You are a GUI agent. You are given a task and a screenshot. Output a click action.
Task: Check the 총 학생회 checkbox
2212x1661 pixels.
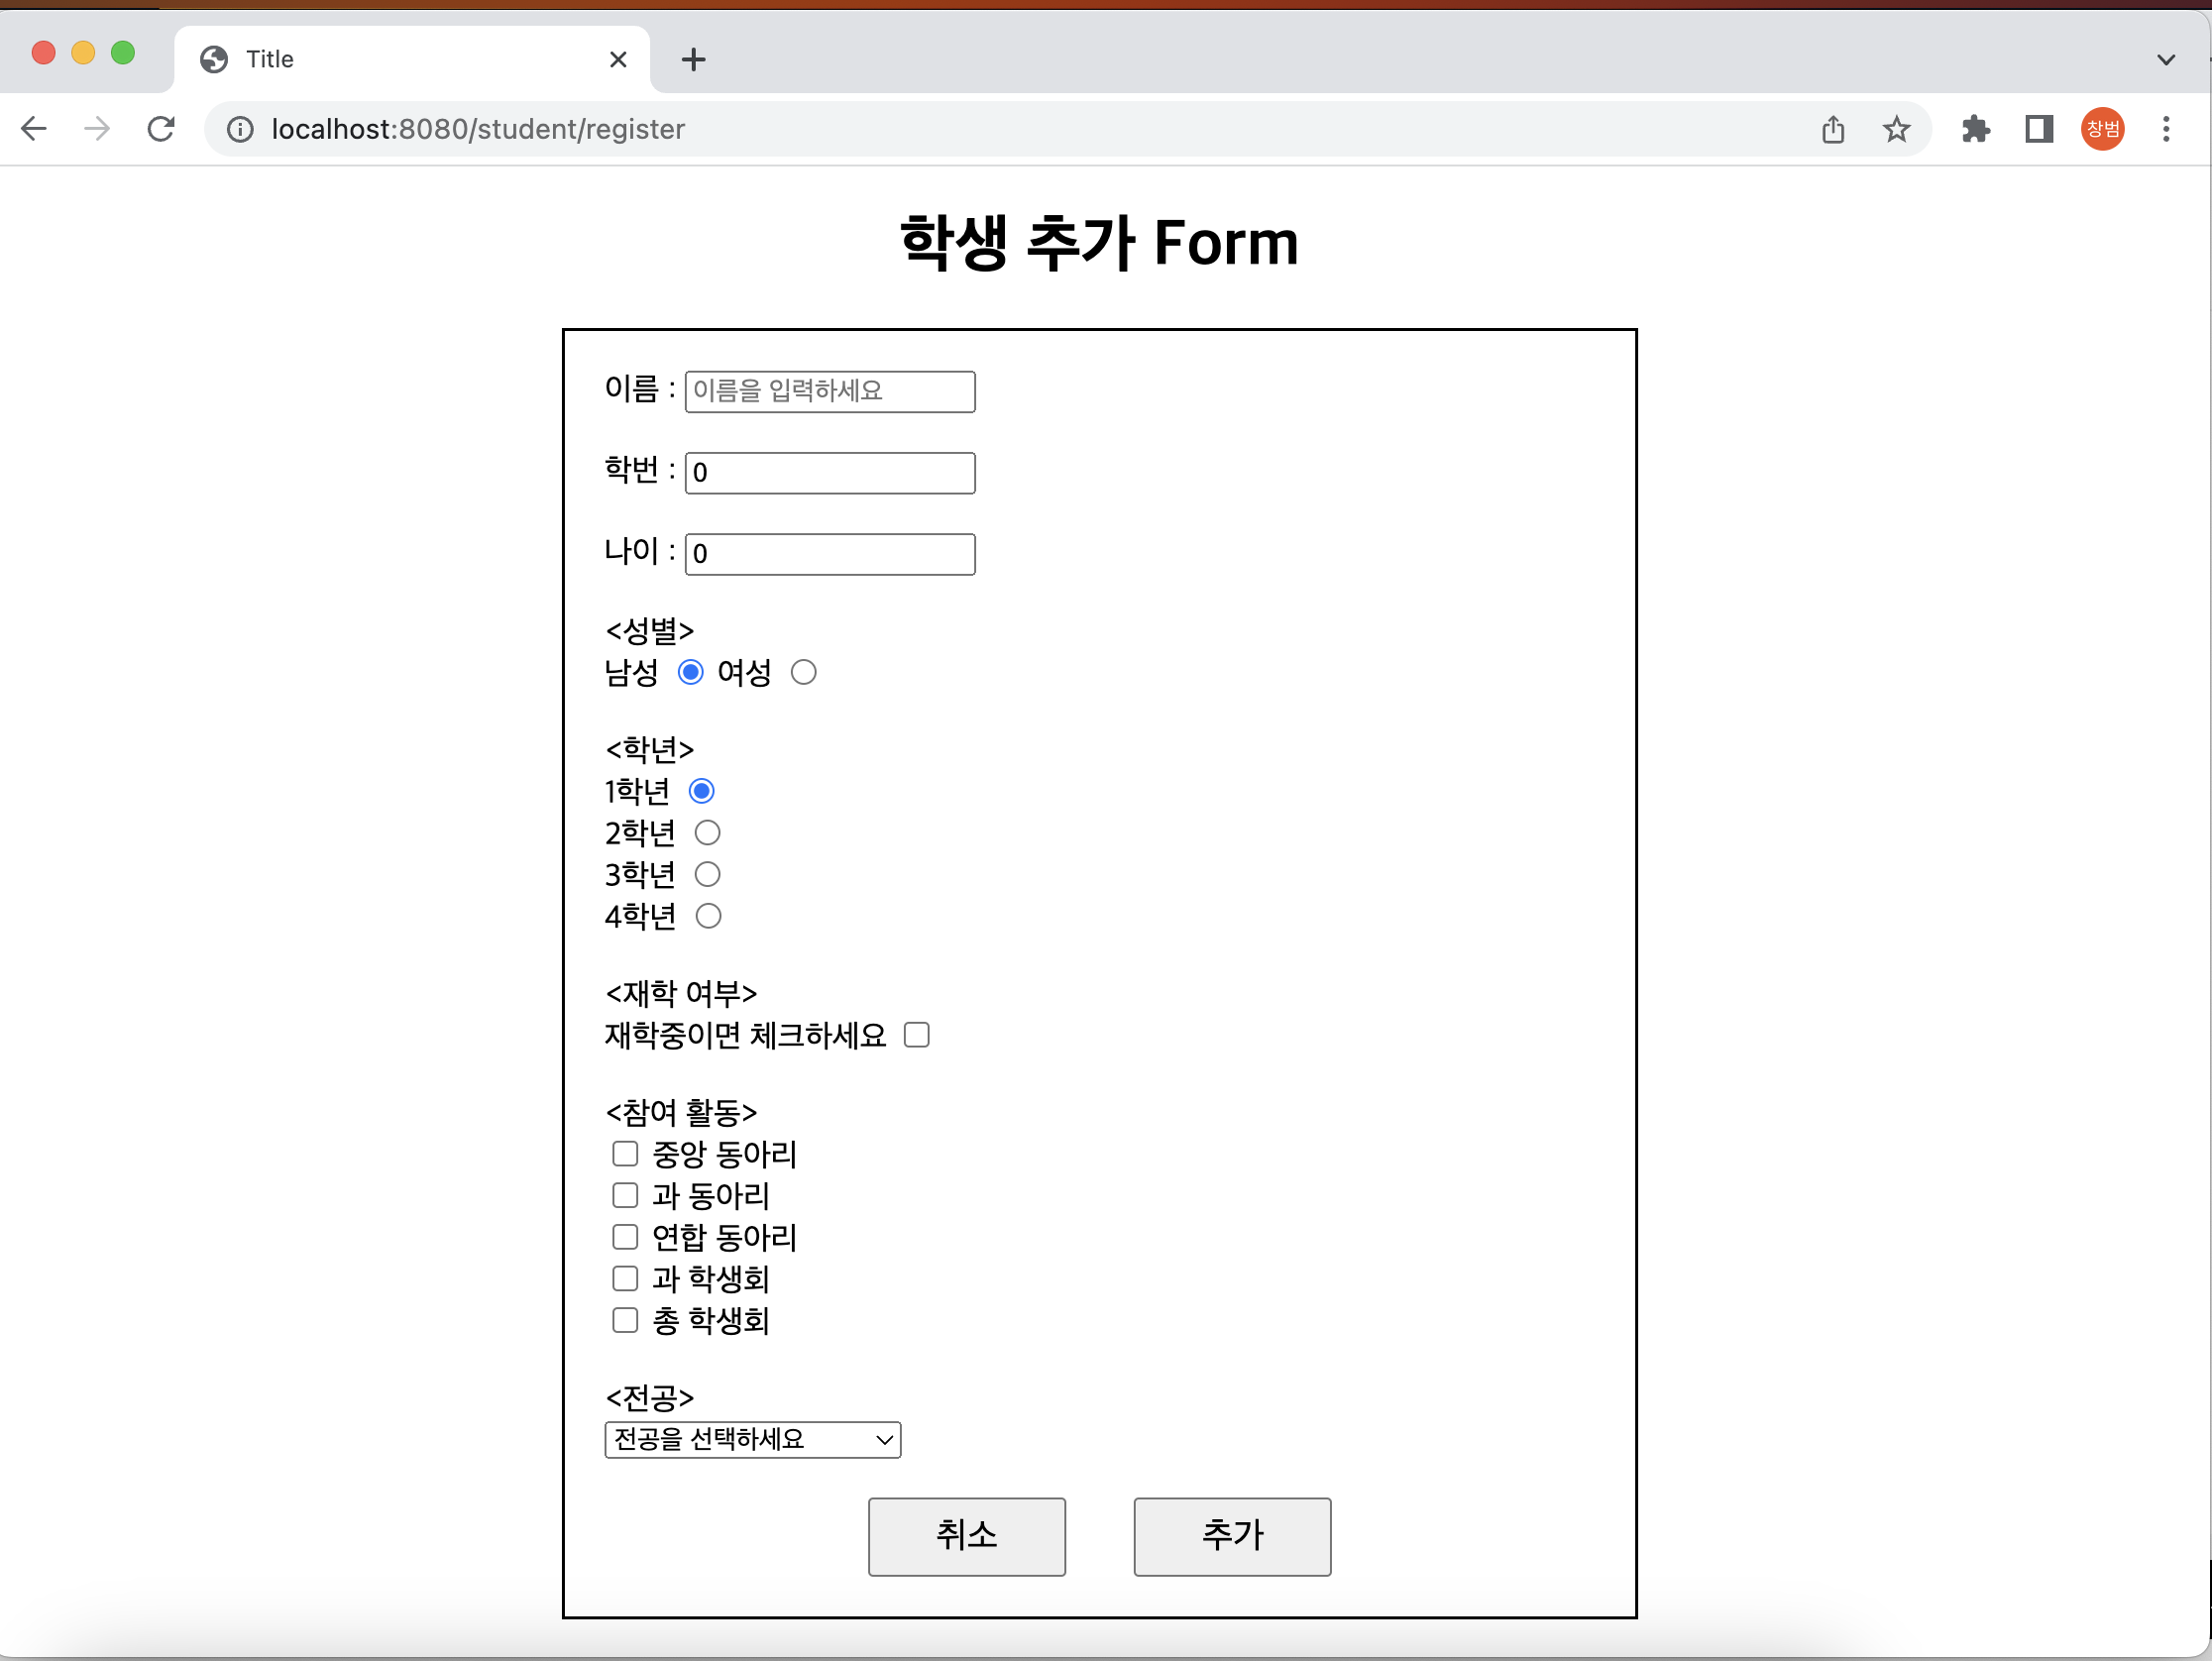click(625, 1321)
